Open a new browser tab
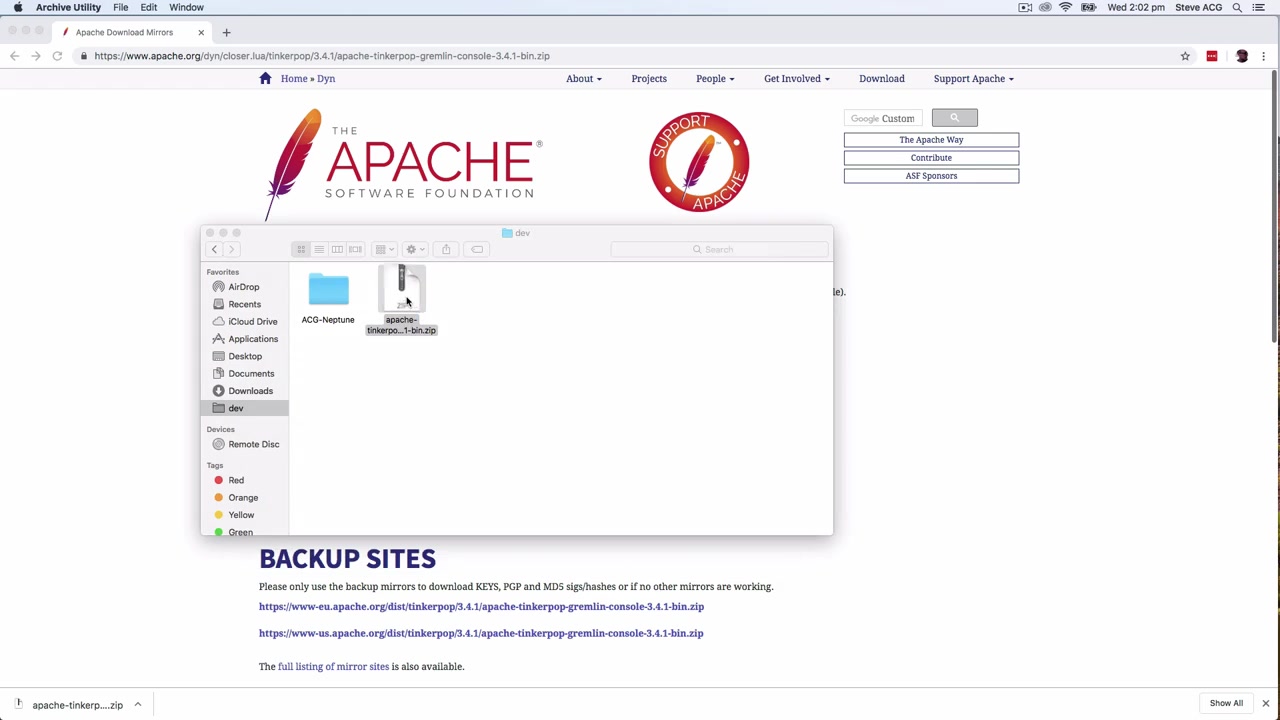 click(226, 32)
